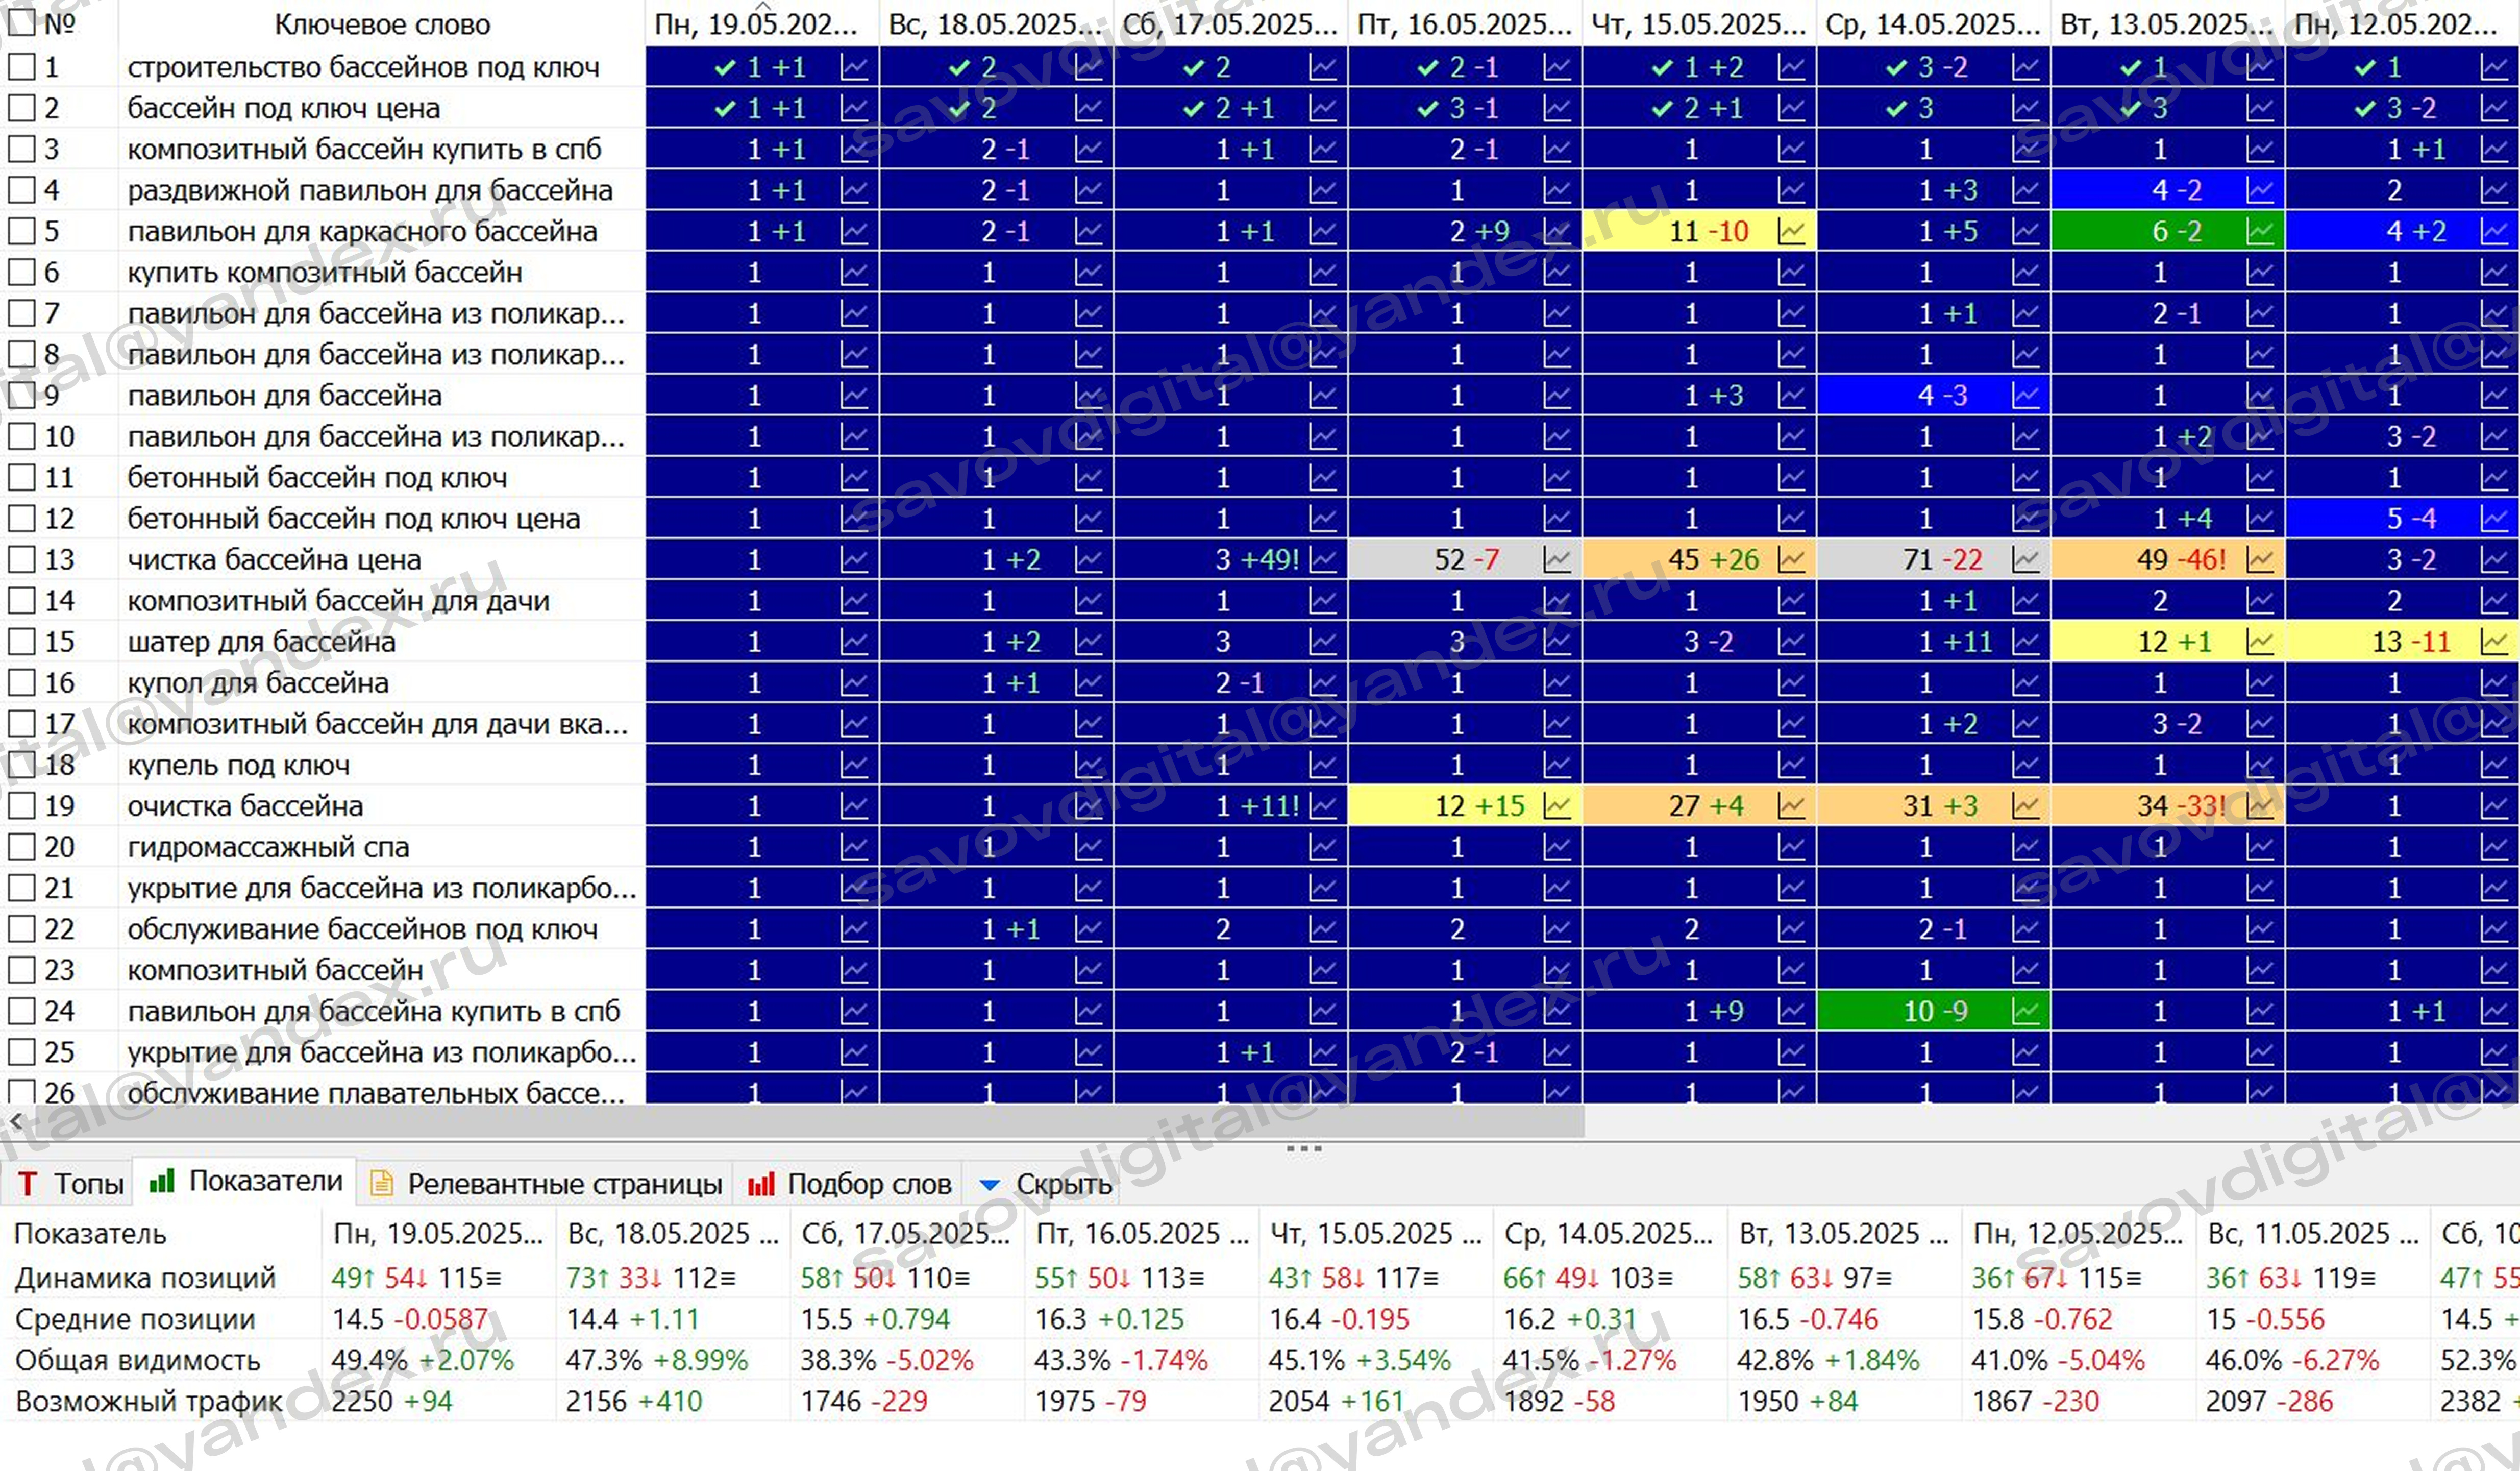The width and height of the screenshot is (2520, 1471).
Task: Open chart icon for row 16 on Saturday 17.05.2025
Action: click(x=1323, y=683)
